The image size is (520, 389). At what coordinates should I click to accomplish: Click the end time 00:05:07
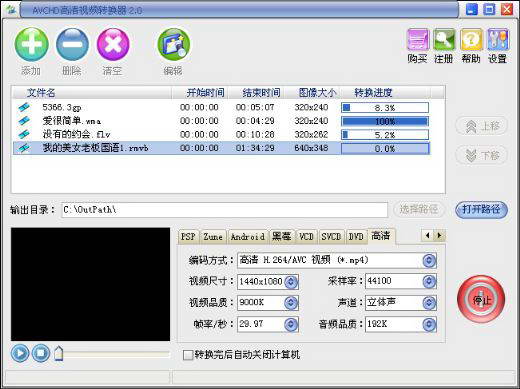click(255, 107)
